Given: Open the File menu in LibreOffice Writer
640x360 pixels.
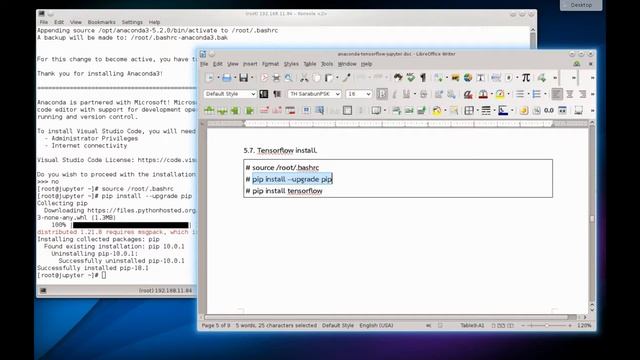Looking at the screenshot, I should [x=204, y=64].
